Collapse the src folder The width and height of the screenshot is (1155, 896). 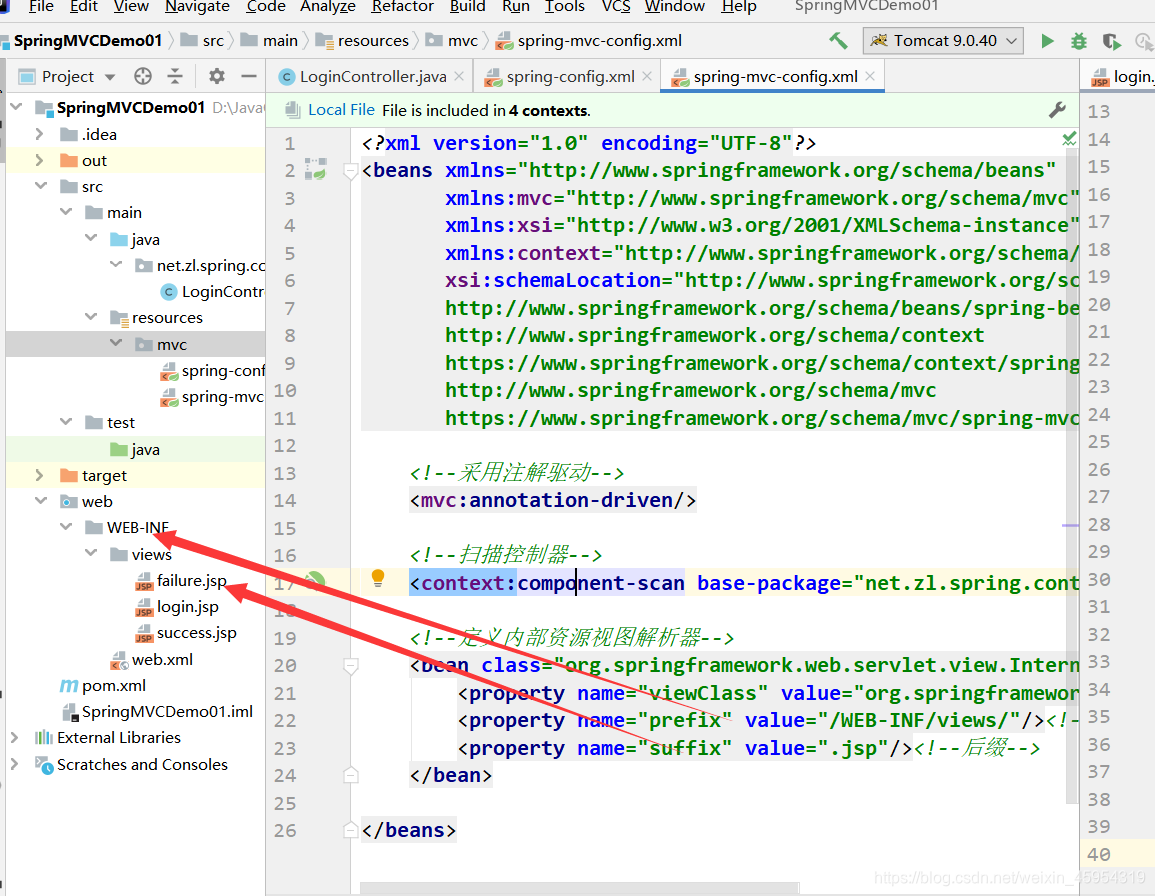pyautogui.click(x=41, y=186)
